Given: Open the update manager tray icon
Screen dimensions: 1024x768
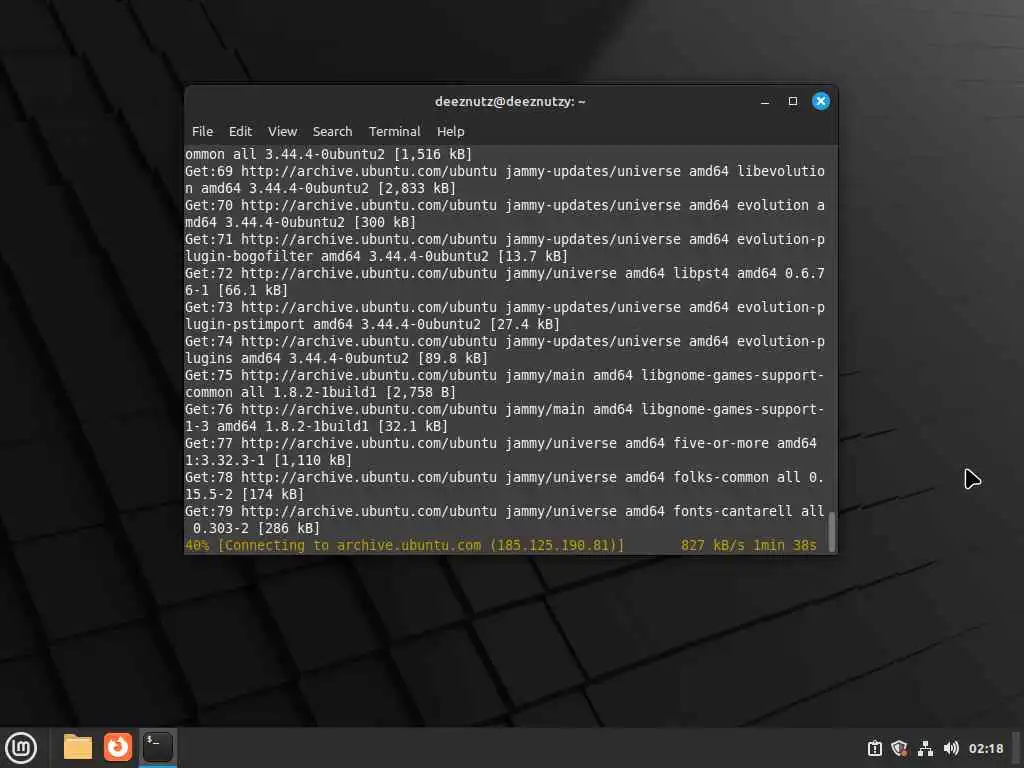Looking at the screenshot, I should [874, 748].
